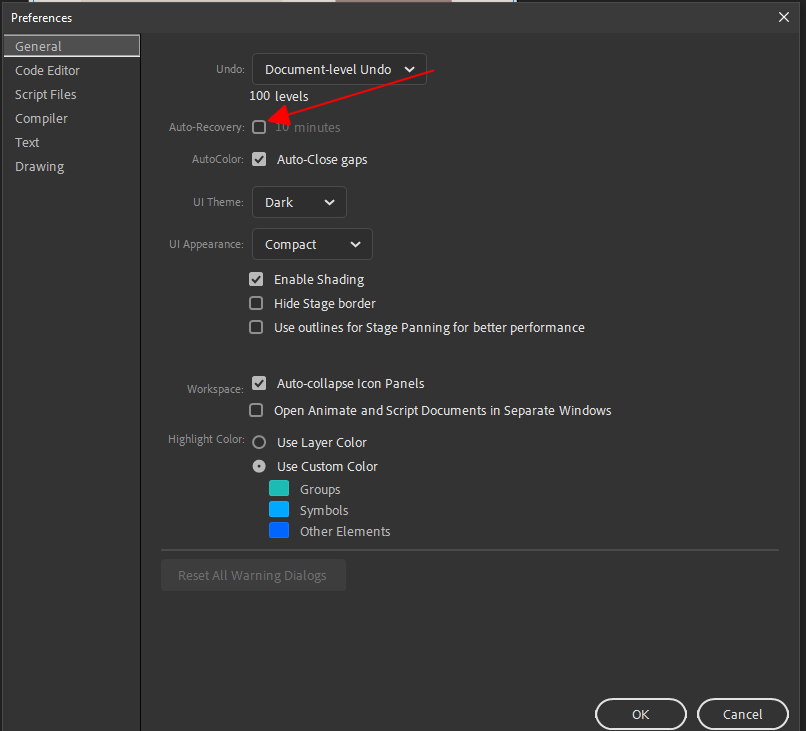Open the Drawing preferences section
The width and height of the screenshot is (806, 731).
(39, 166)
